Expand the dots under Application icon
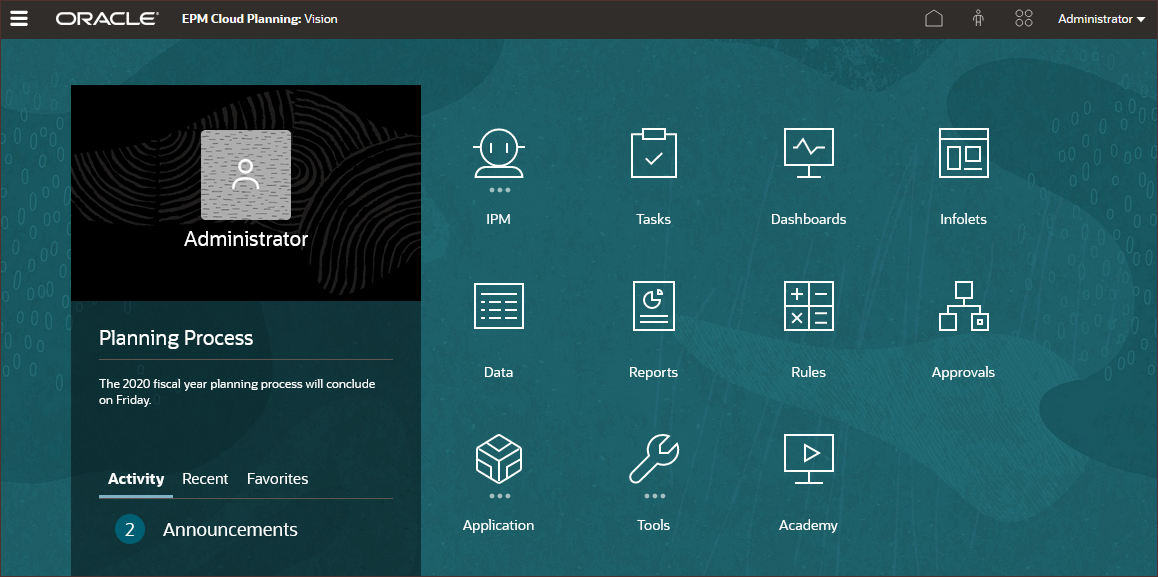1158x577 pixels. click(x=499, y=496)
